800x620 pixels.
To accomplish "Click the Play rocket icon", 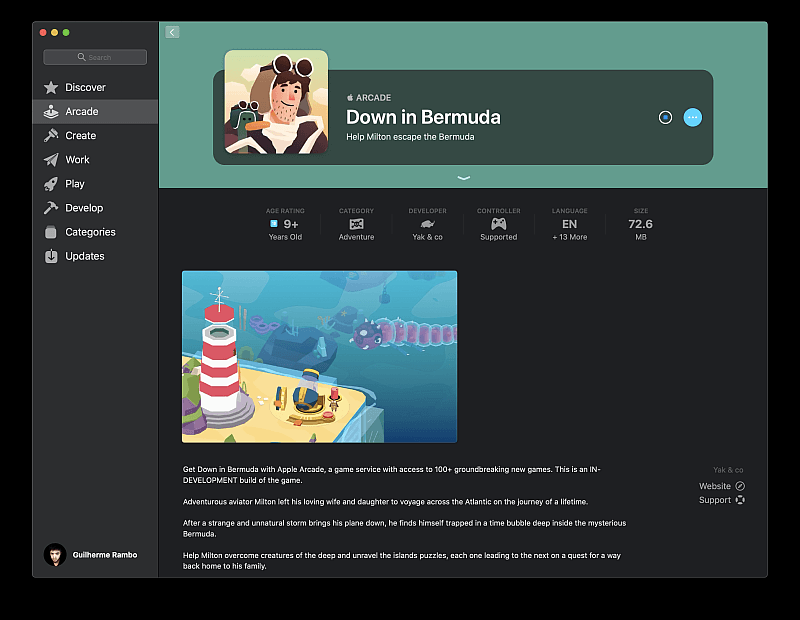I will pyautogui.click(x=51, y=184).
